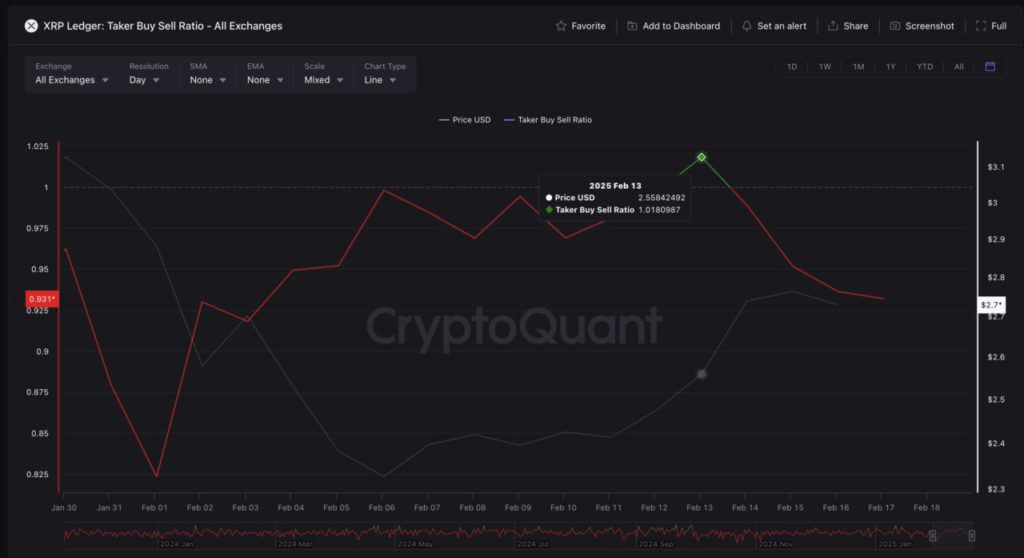Image resolution: width=1024 pixels, height=558 pixels.
Task: Click the chart title XRP Ledger Taker Buy Sell Ratio
Action: tap(163, 26)
